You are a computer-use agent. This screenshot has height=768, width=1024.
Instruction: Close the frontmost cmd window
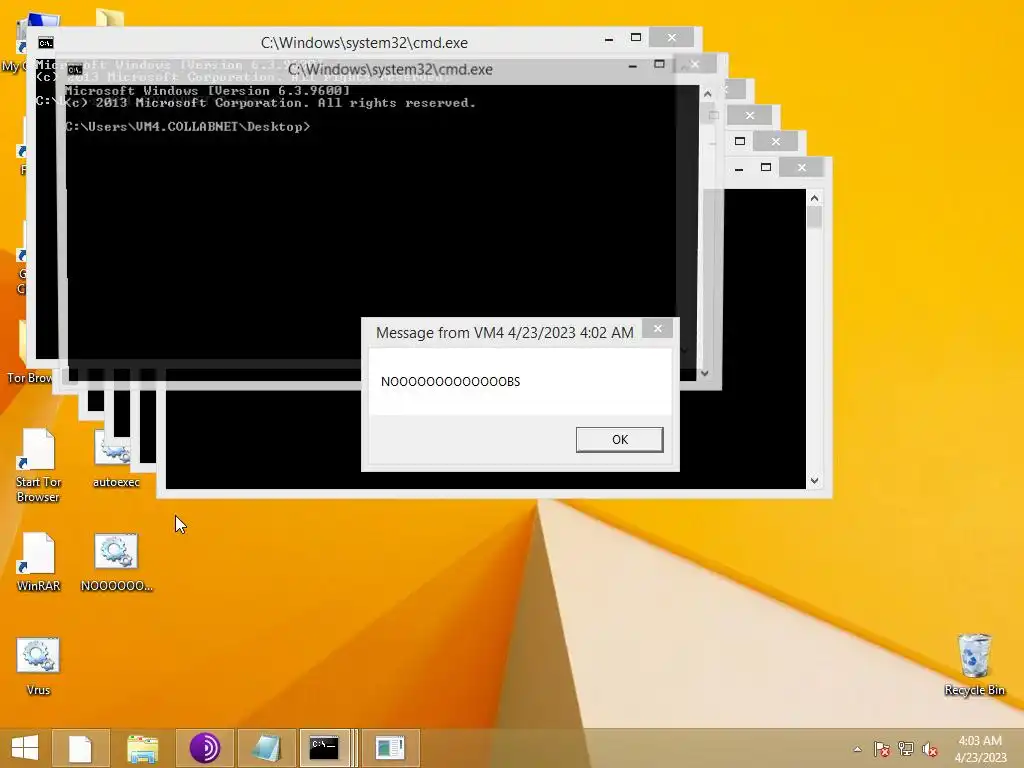point(801,168)
